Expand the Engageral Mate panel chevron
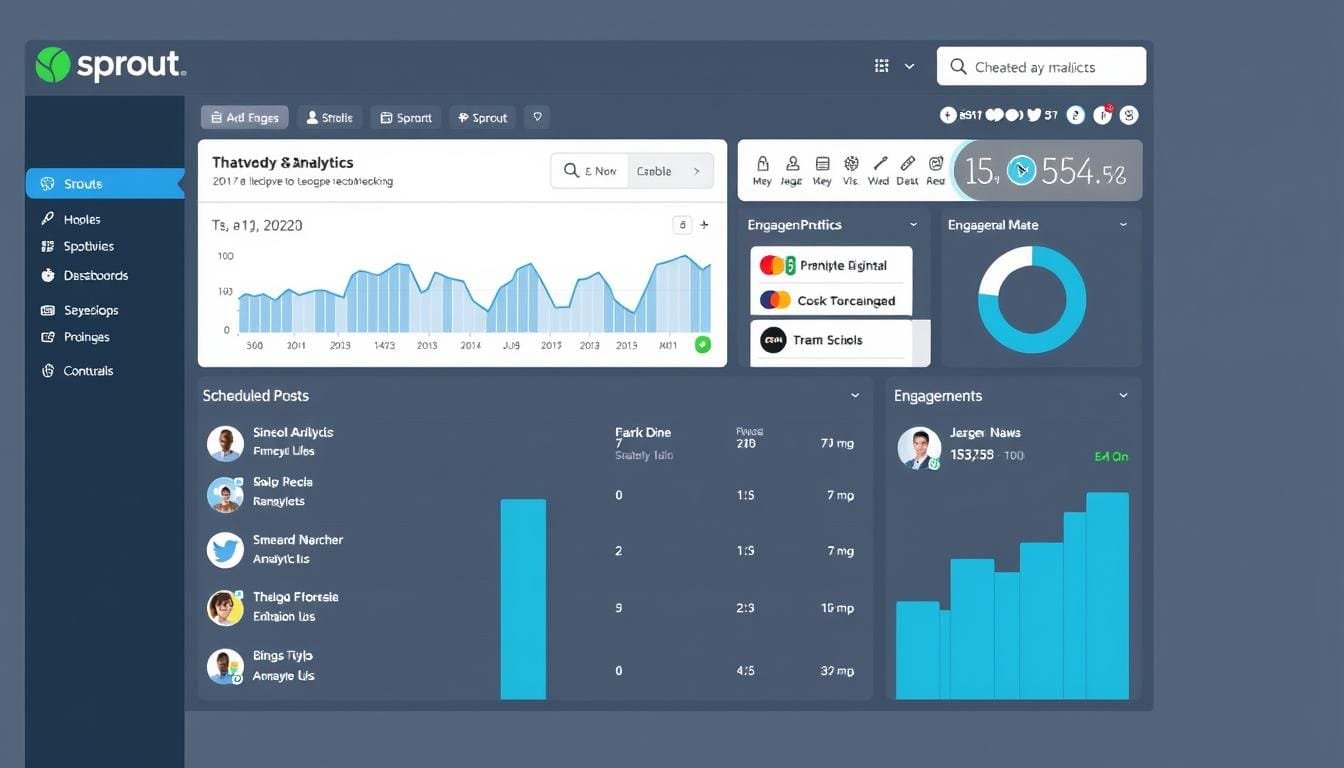The width and height of the screenshot is (1344, 768). point(1123,225)
